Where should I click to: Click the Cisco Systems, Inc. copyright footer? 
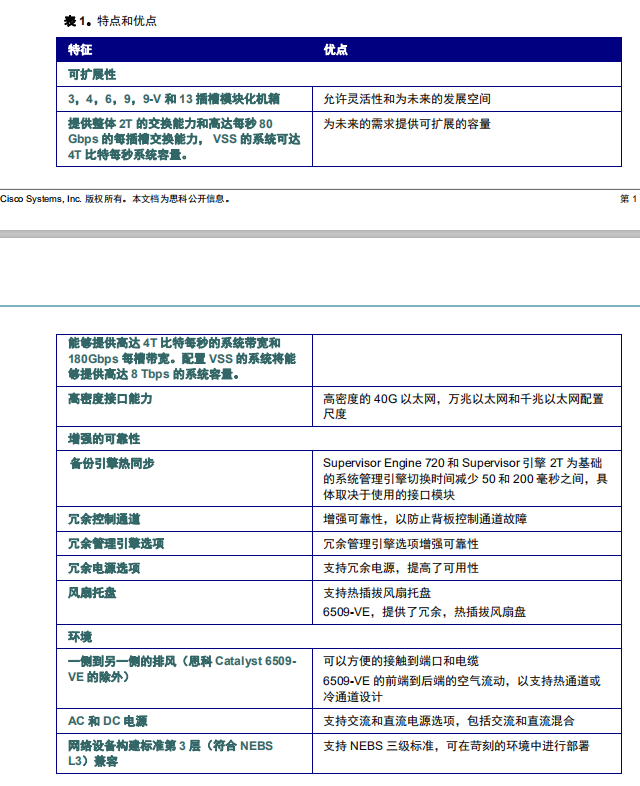[x=115, y=199]
